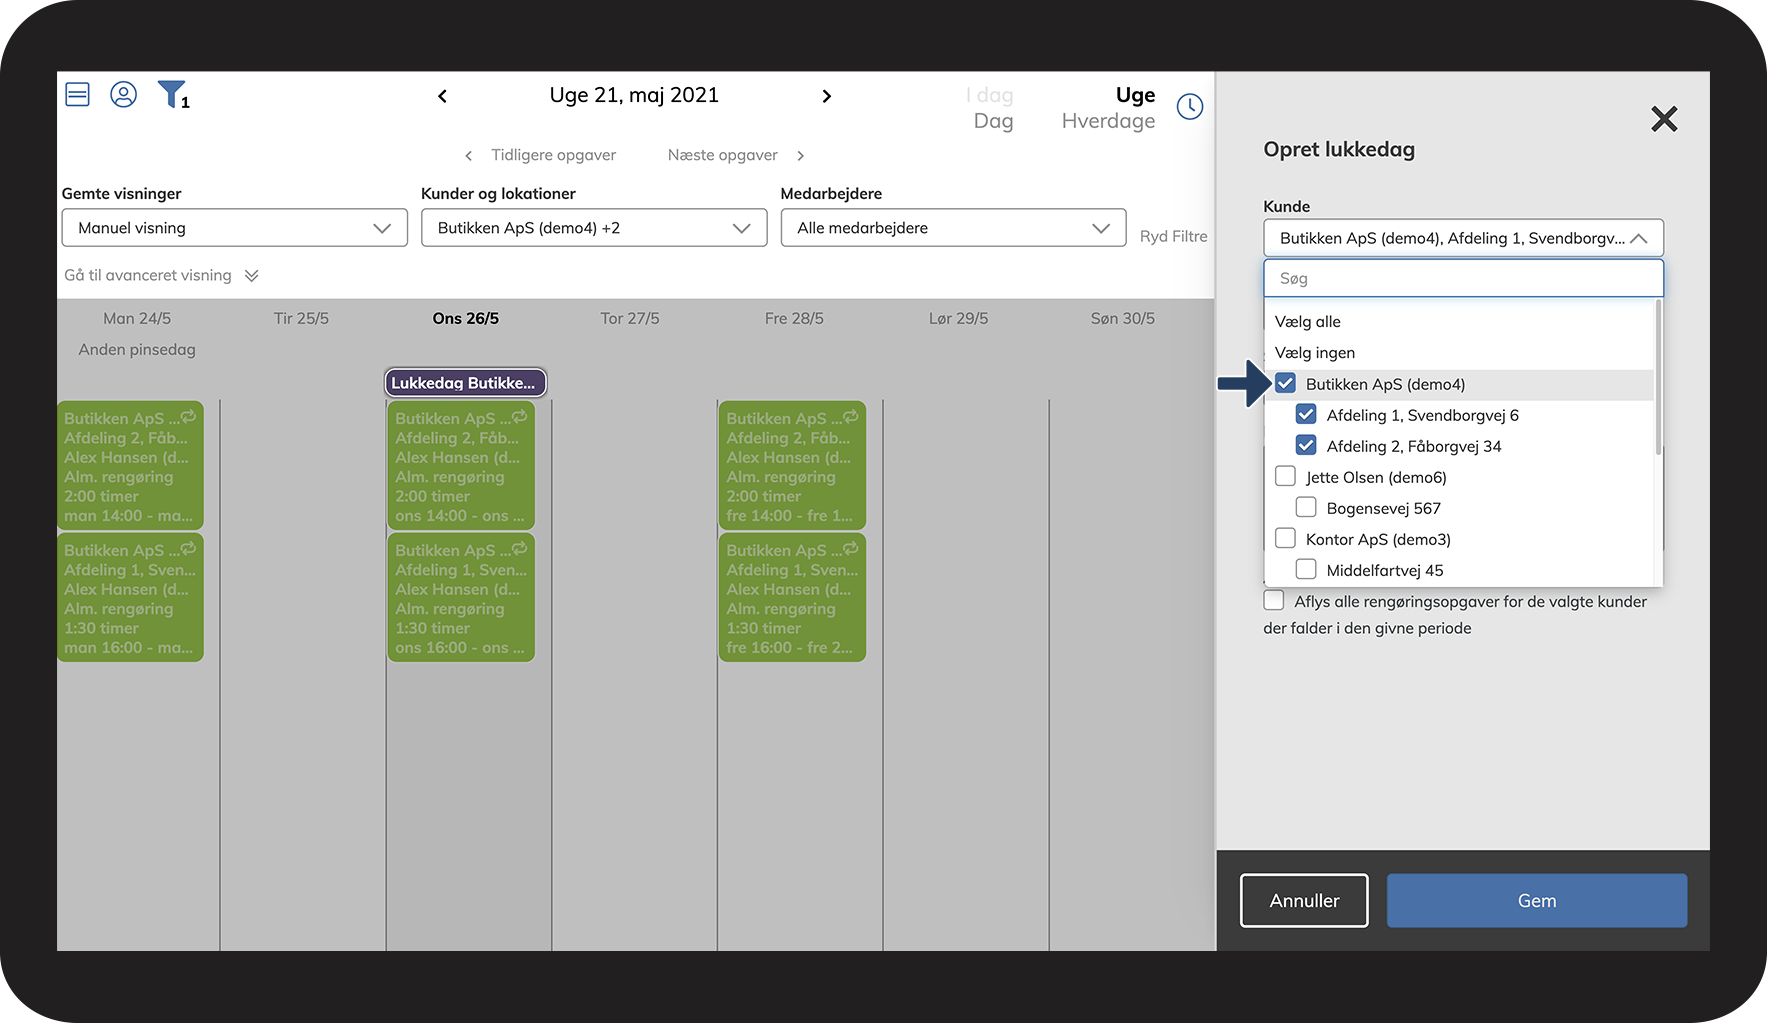1767x1023 pixels.
Task: Check the Jette Olsen (demo6) checkbox
Action: click(1285, 477)
